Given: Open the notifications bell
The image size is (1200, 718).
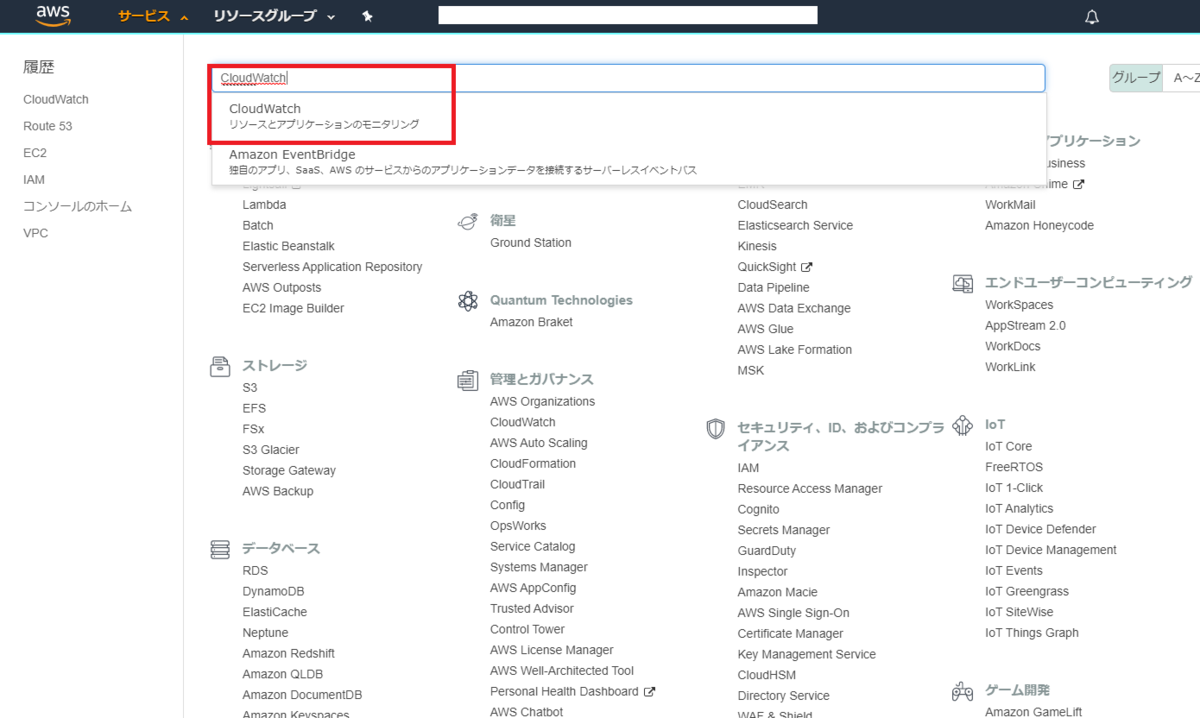Looking at the screenshot, I should pyautogui.click(x=1092, y=17).
